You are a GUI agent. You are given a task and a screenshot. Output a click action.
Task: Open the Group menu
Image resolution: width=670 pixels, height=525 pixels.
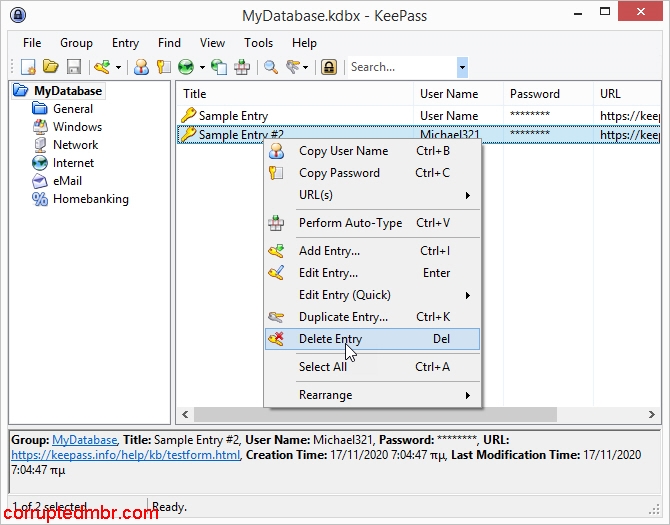pos(76,43)
